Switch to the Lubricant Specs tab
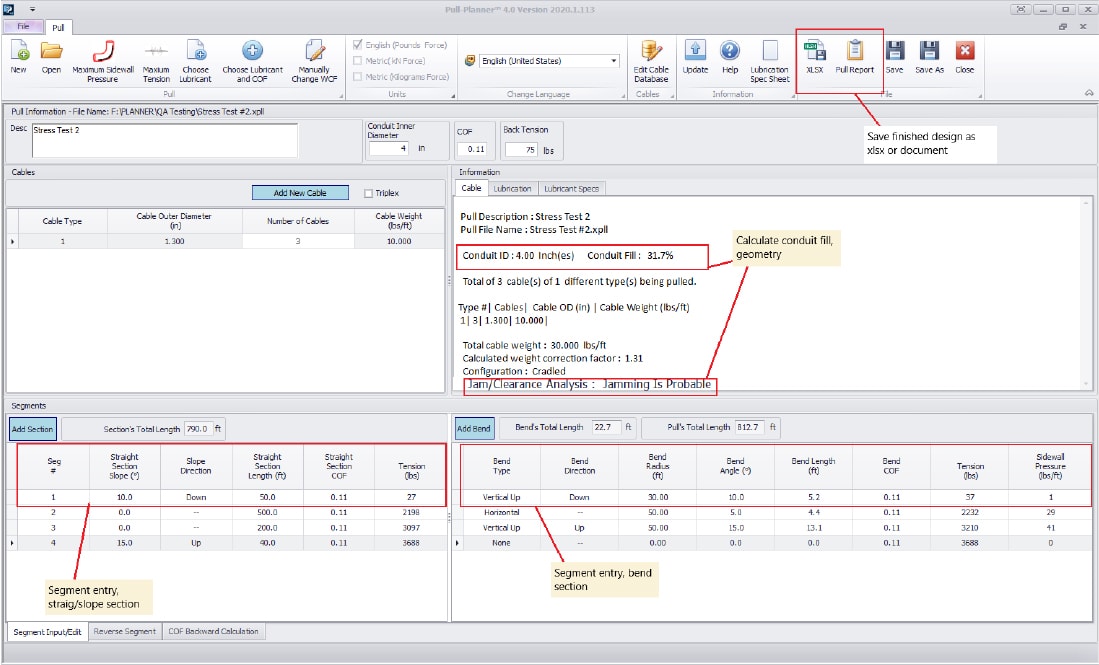The height and width of the screenshot is (665, 1099). [x=571, y=188]
